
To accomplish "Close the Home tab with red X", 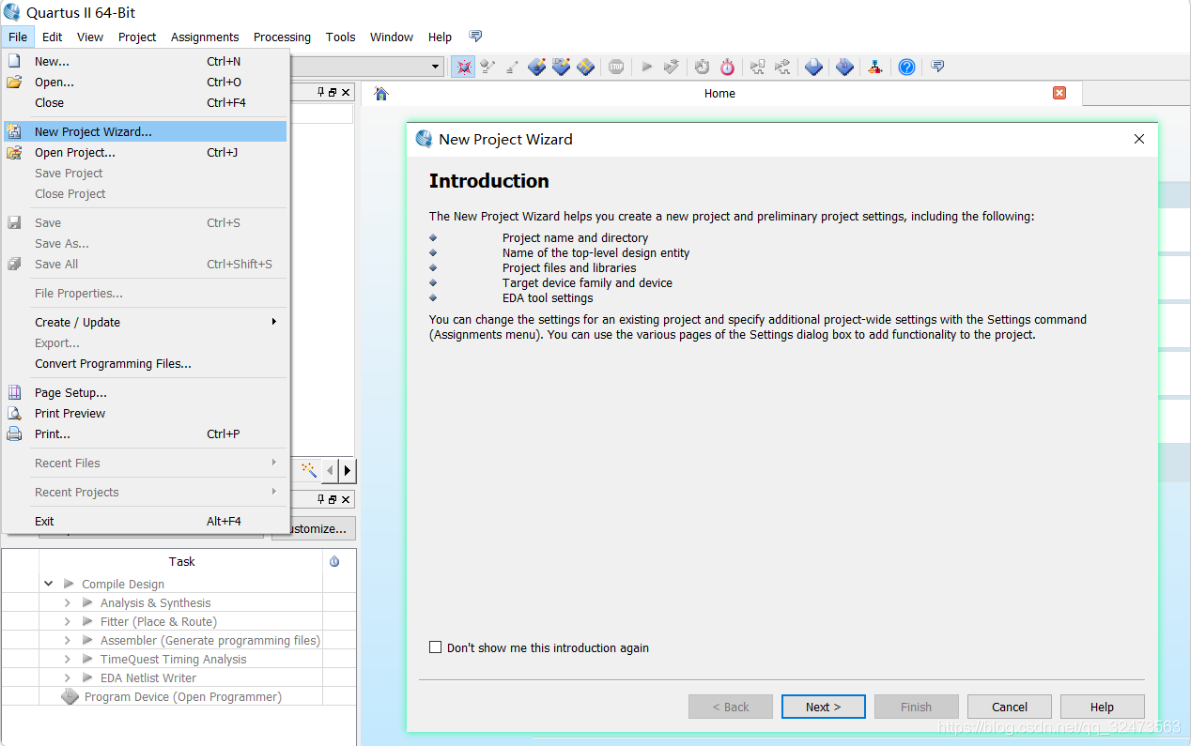I will click(x=1059, y=93).
